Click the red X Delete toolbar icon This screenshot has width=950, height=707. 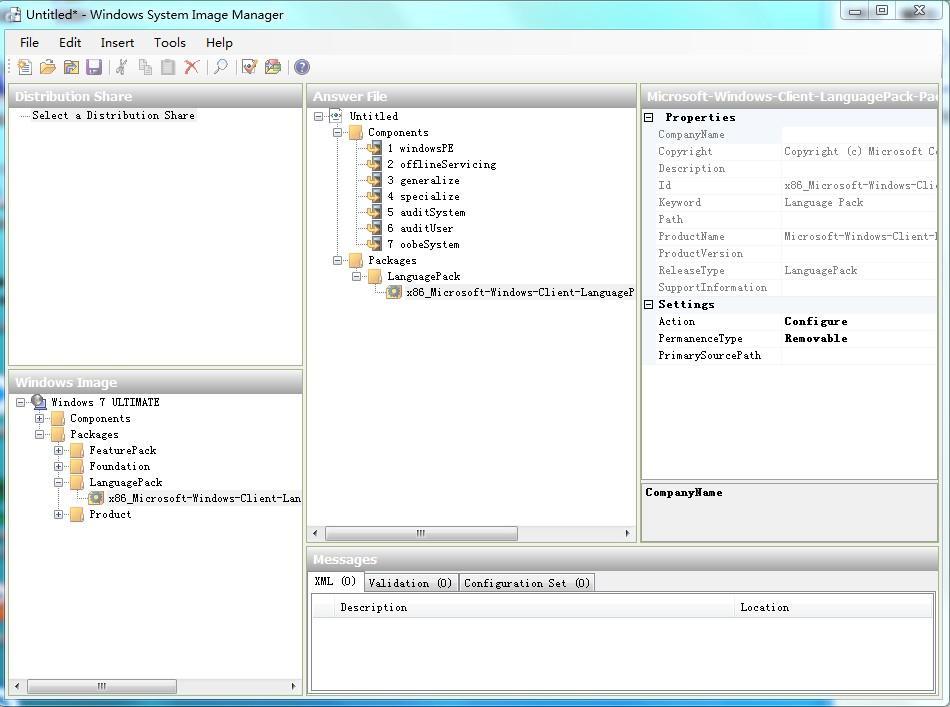coord(191,67)
